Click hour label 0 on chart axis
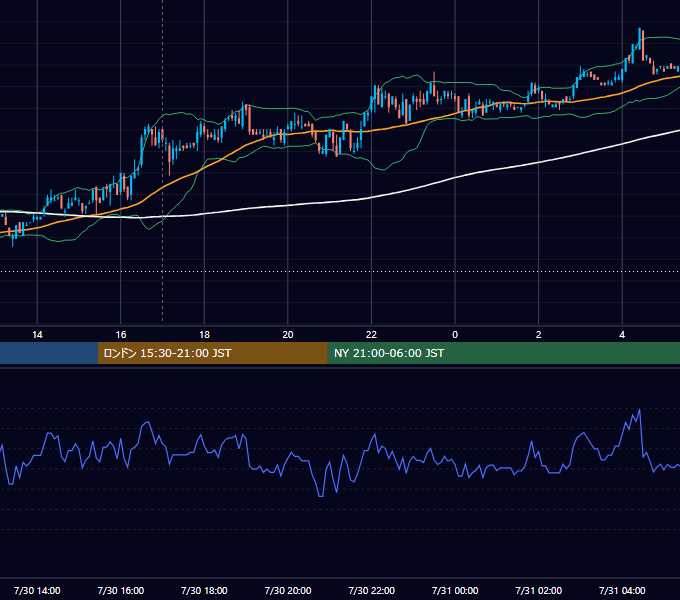The width and height of the screenshot is (680, 600). pos(455,335)
